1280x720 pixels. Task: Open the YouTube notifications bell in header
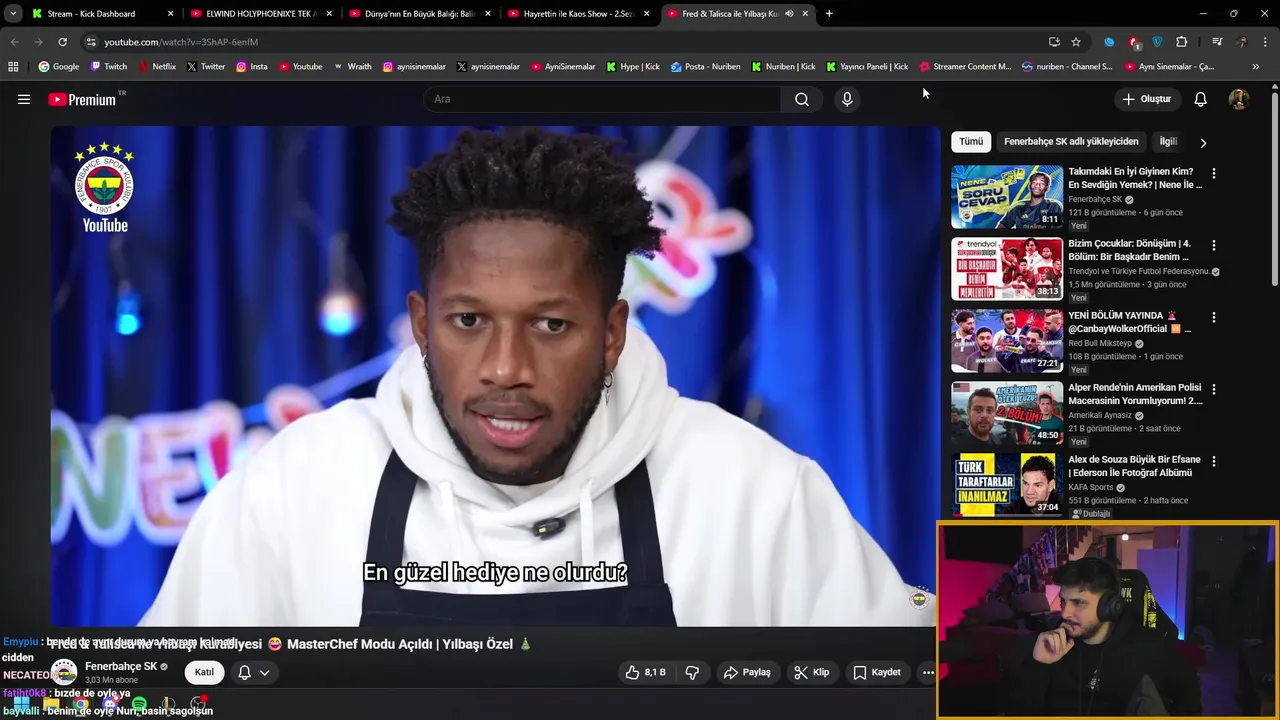click(x=1201, y=99)
